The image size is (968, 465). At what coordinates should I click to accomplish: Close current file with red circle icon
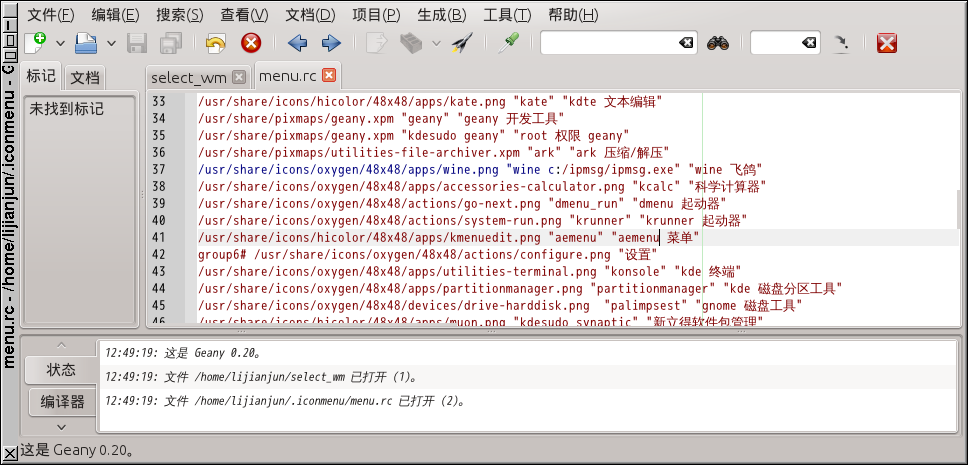click(251, 43)
